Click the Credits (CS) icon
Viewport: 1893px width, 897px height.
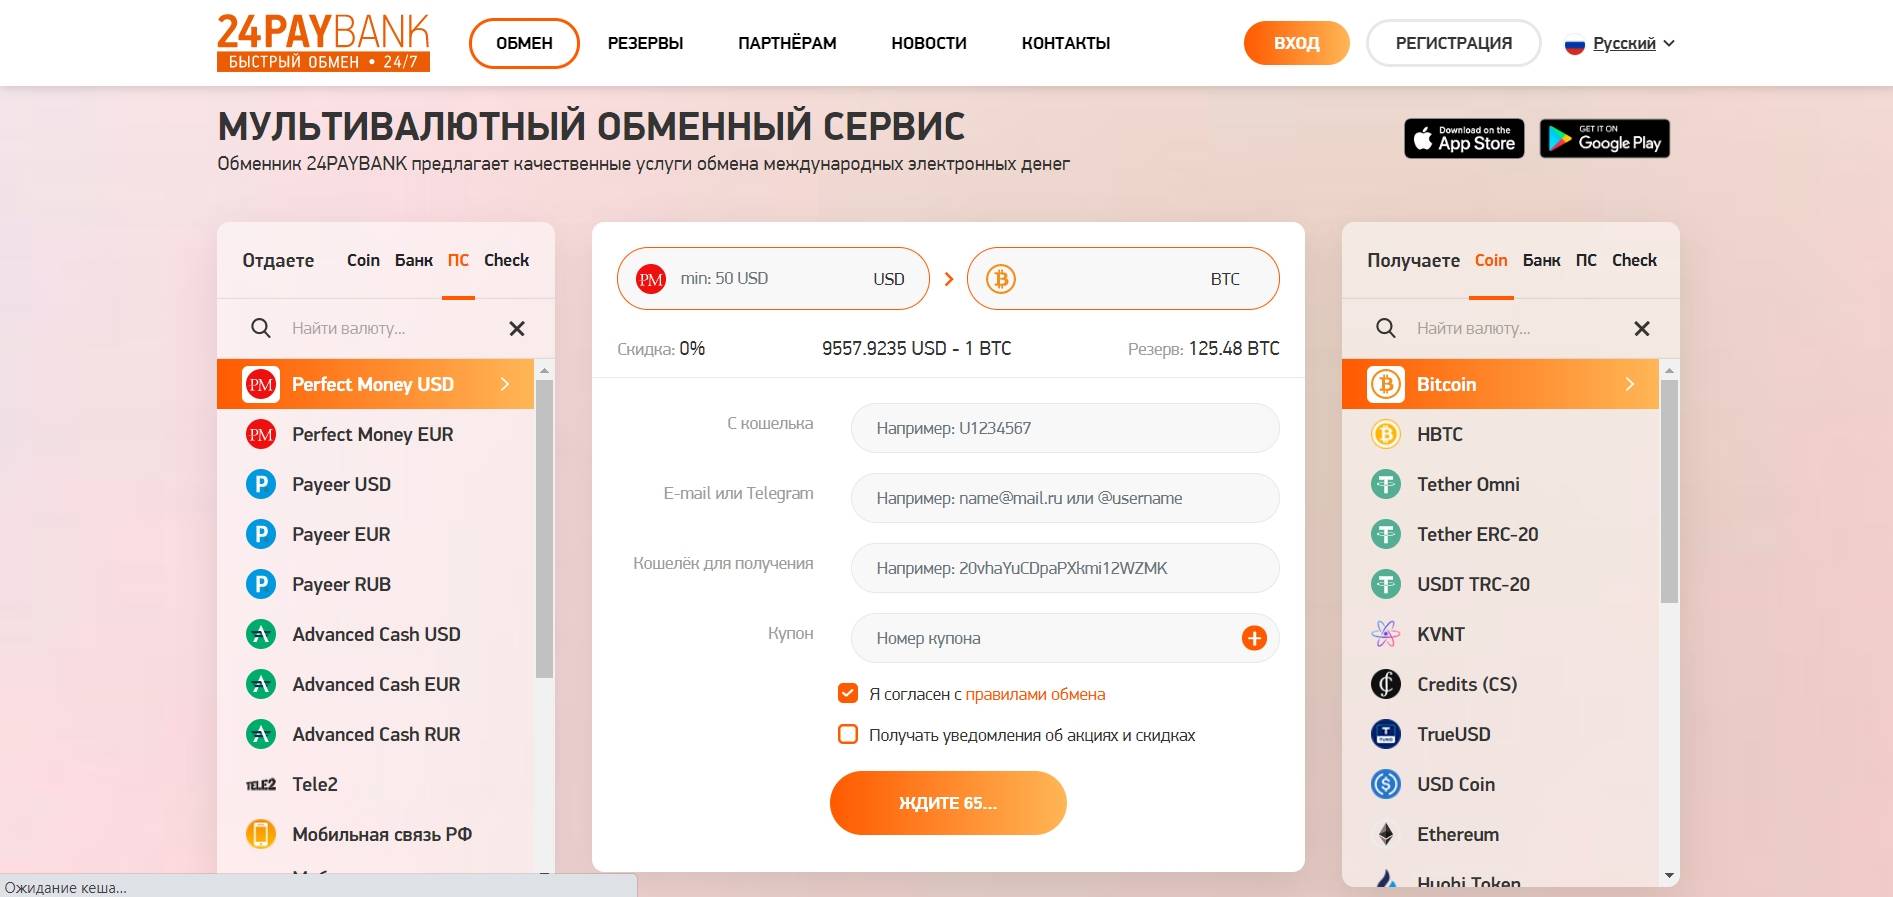(x=1386, y=684)
